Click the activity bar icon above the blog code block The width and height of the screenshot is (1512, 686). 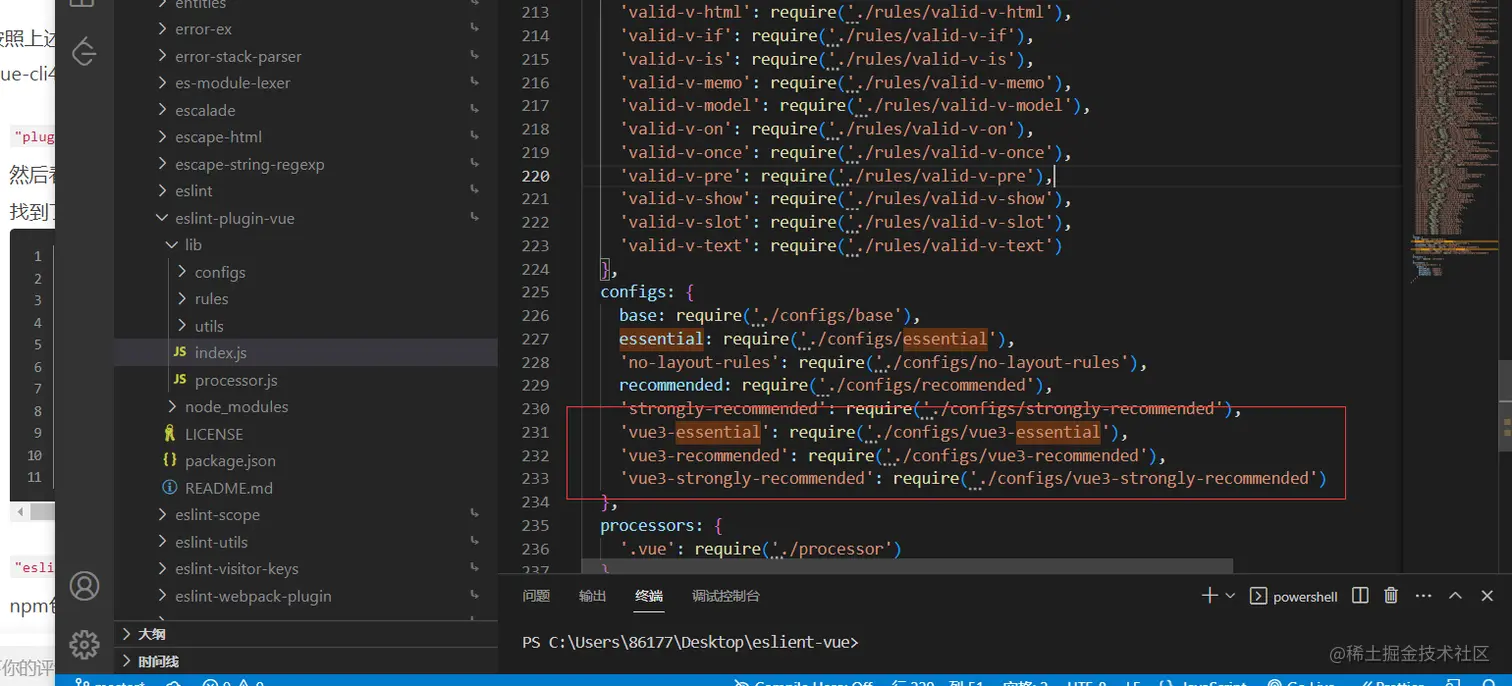pyautogui.click(x=84, y=52)
